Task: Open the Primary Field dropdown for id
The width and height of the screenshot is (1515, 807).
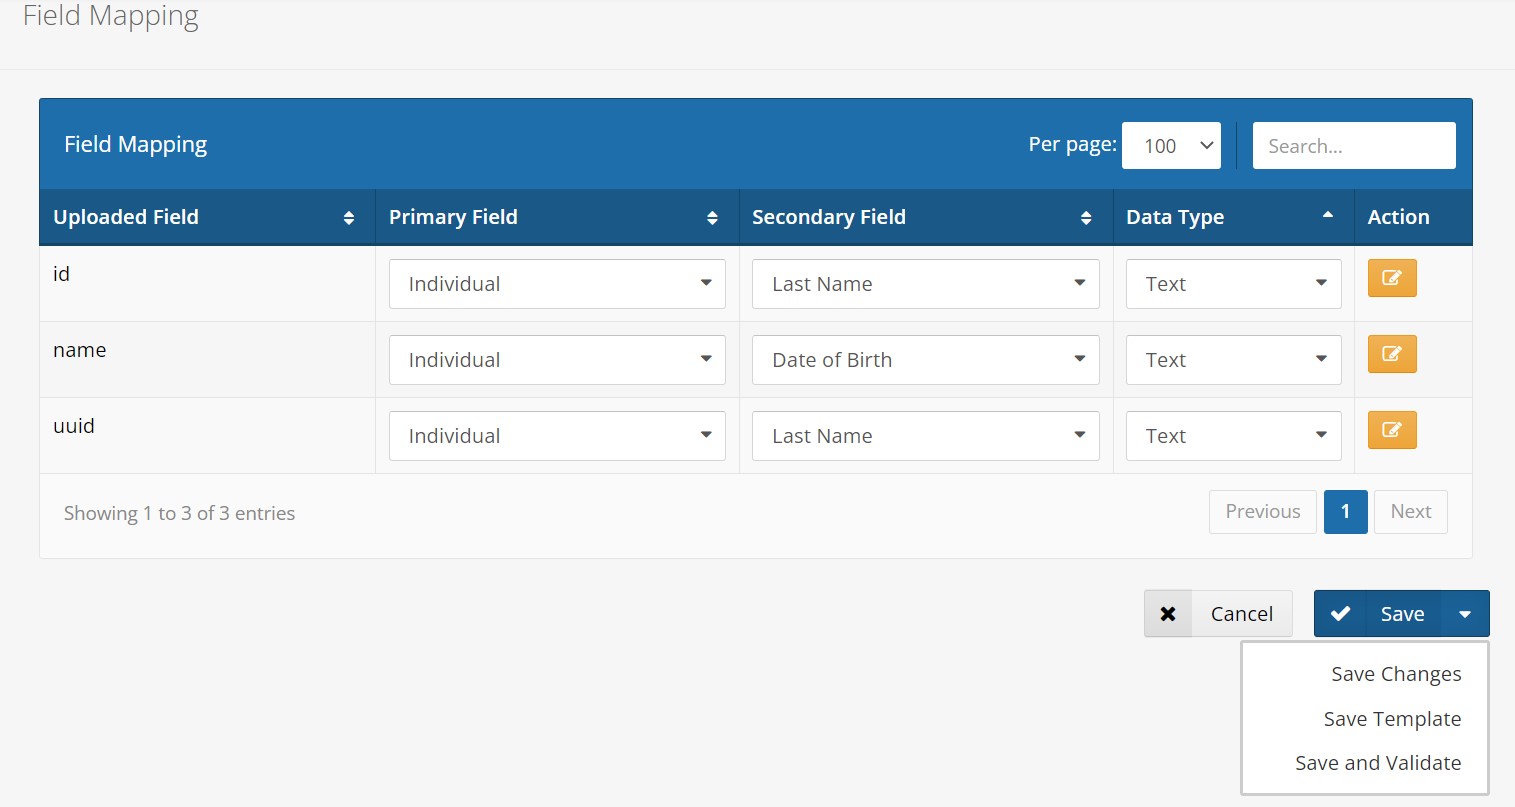Action: 557,284
